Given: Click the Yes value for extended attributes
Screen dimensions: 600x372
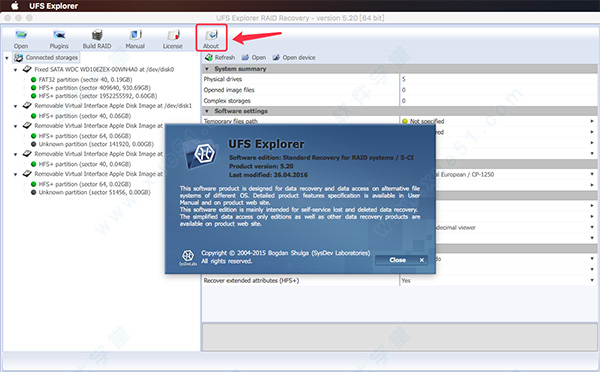Looking at the screenshot, I should tap(406, 281).
